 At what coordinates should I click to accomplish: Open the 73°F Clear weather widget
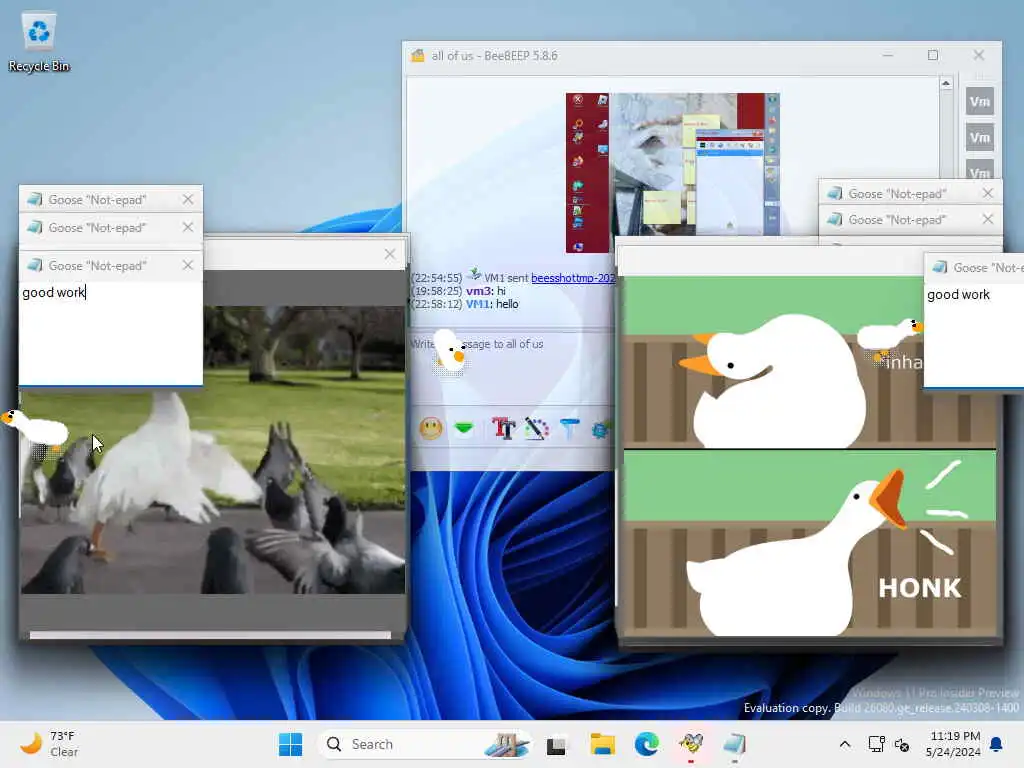tap(50, 744)
